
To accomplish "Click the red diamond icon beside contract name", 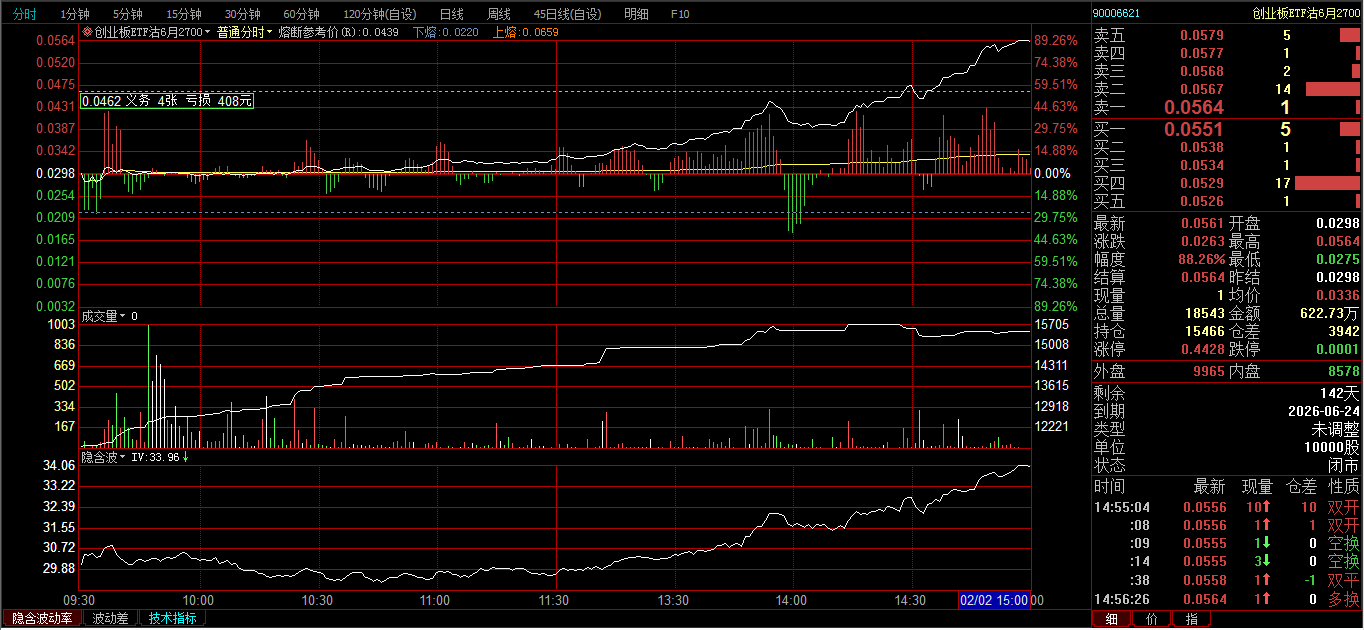I will [x=87, y=32].
